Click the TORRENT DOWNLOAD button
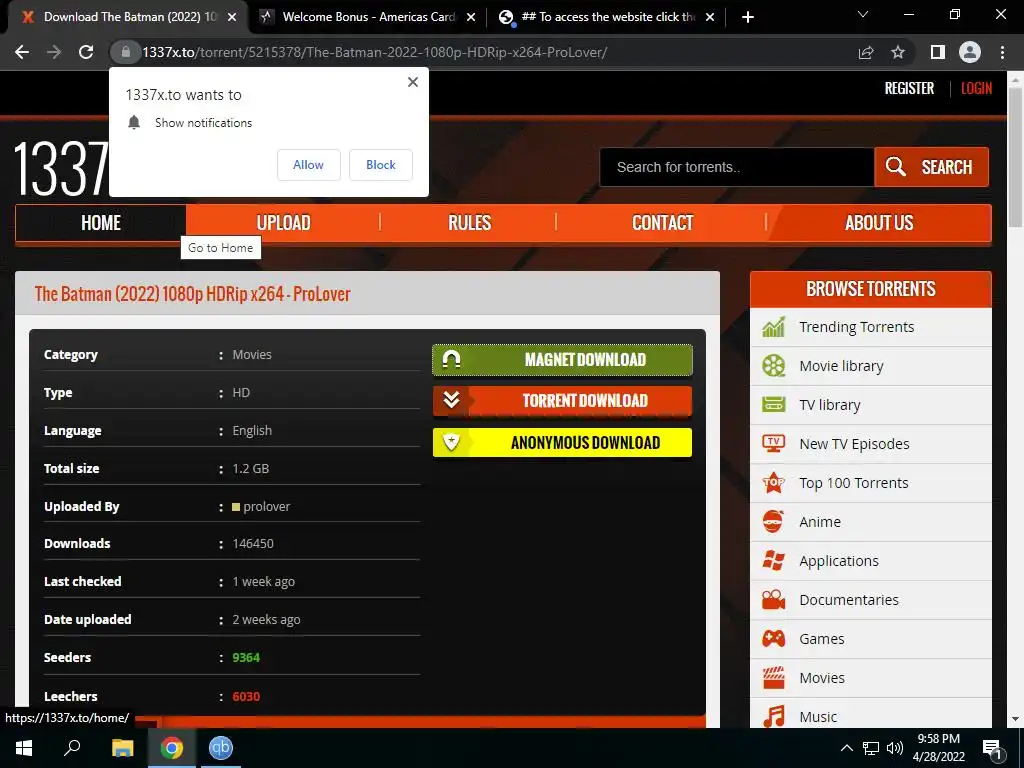The image size is (1024, 768). tap(562, 401)
